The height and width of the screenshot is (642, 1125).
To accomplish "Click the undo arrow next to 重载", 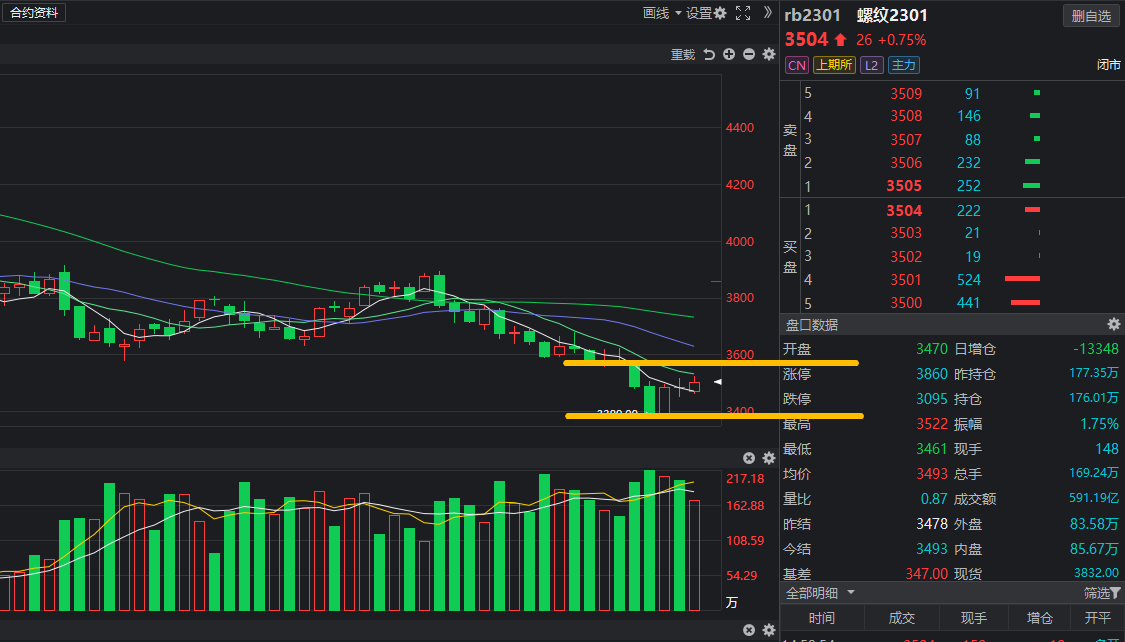I will tap(709, 55).
